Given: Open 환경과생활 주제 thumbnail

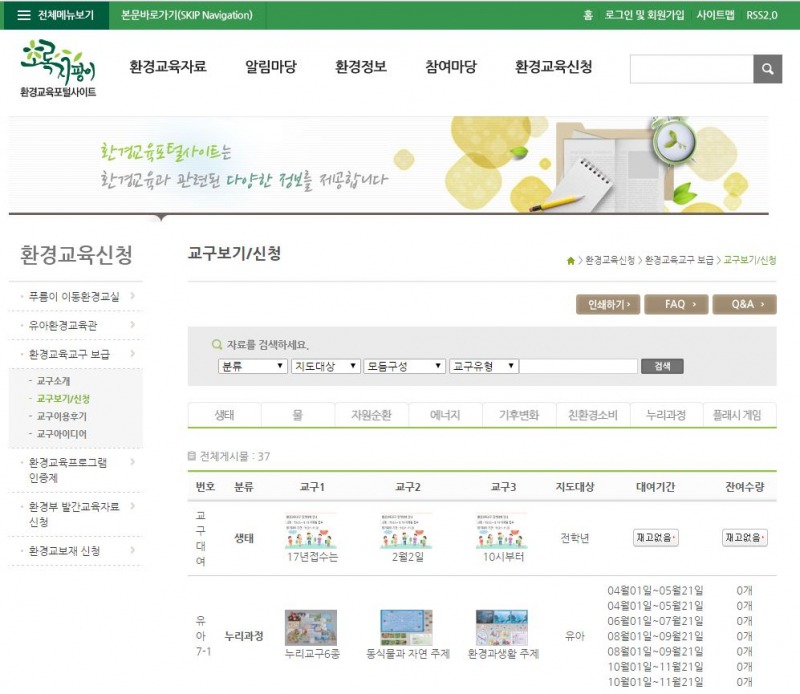Looking at the screenshot, I should (502, 628).
